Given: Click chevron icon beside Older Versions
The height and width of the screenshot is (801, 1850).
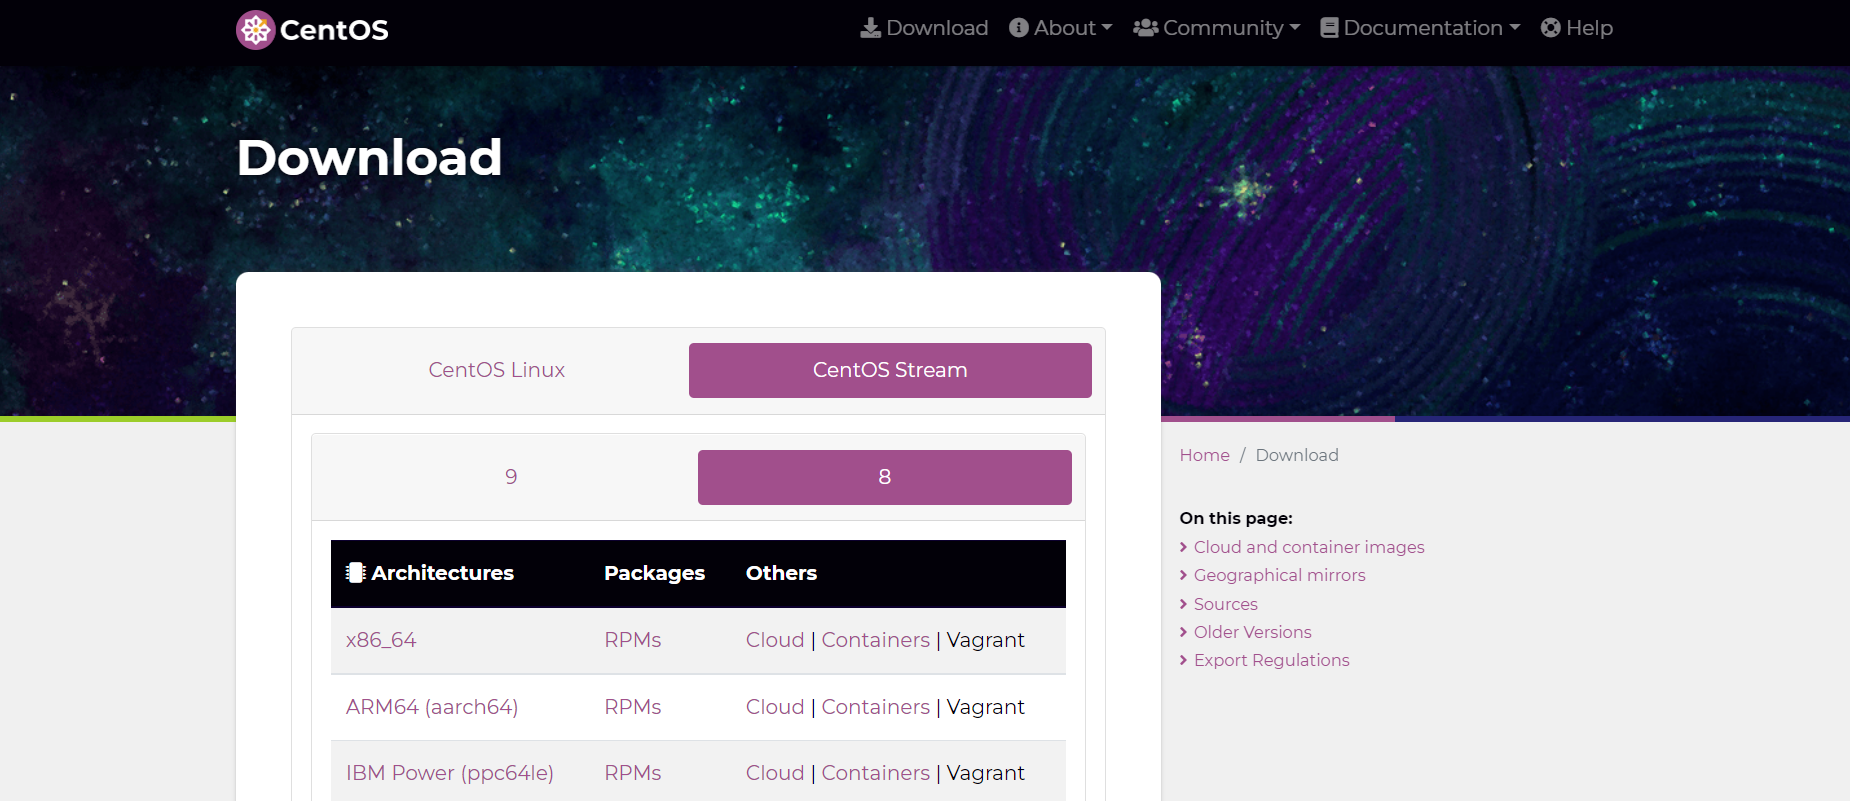Looking at the screenshot, I should [1184, 632].
